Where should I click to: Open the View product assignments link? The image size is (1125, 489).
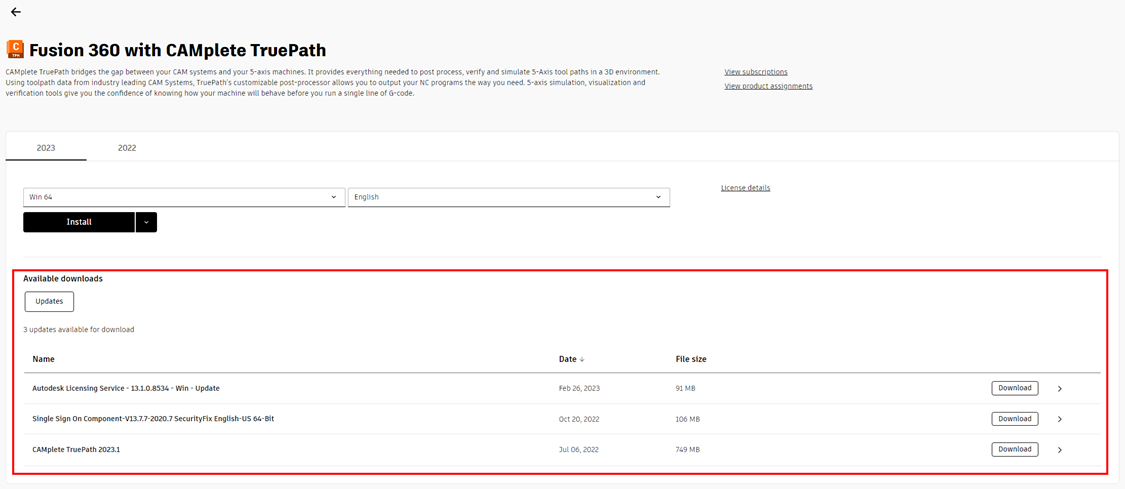click(x=768, y=86)
